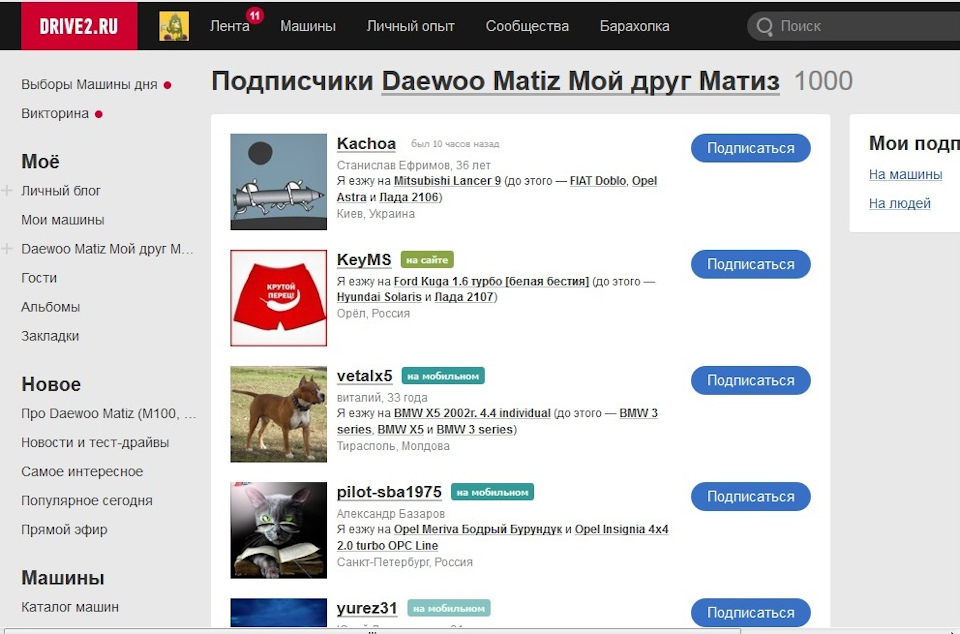Open Выборы Машины дня link
The height and width of the screenshot is (634, 960).
pos(89,84)
